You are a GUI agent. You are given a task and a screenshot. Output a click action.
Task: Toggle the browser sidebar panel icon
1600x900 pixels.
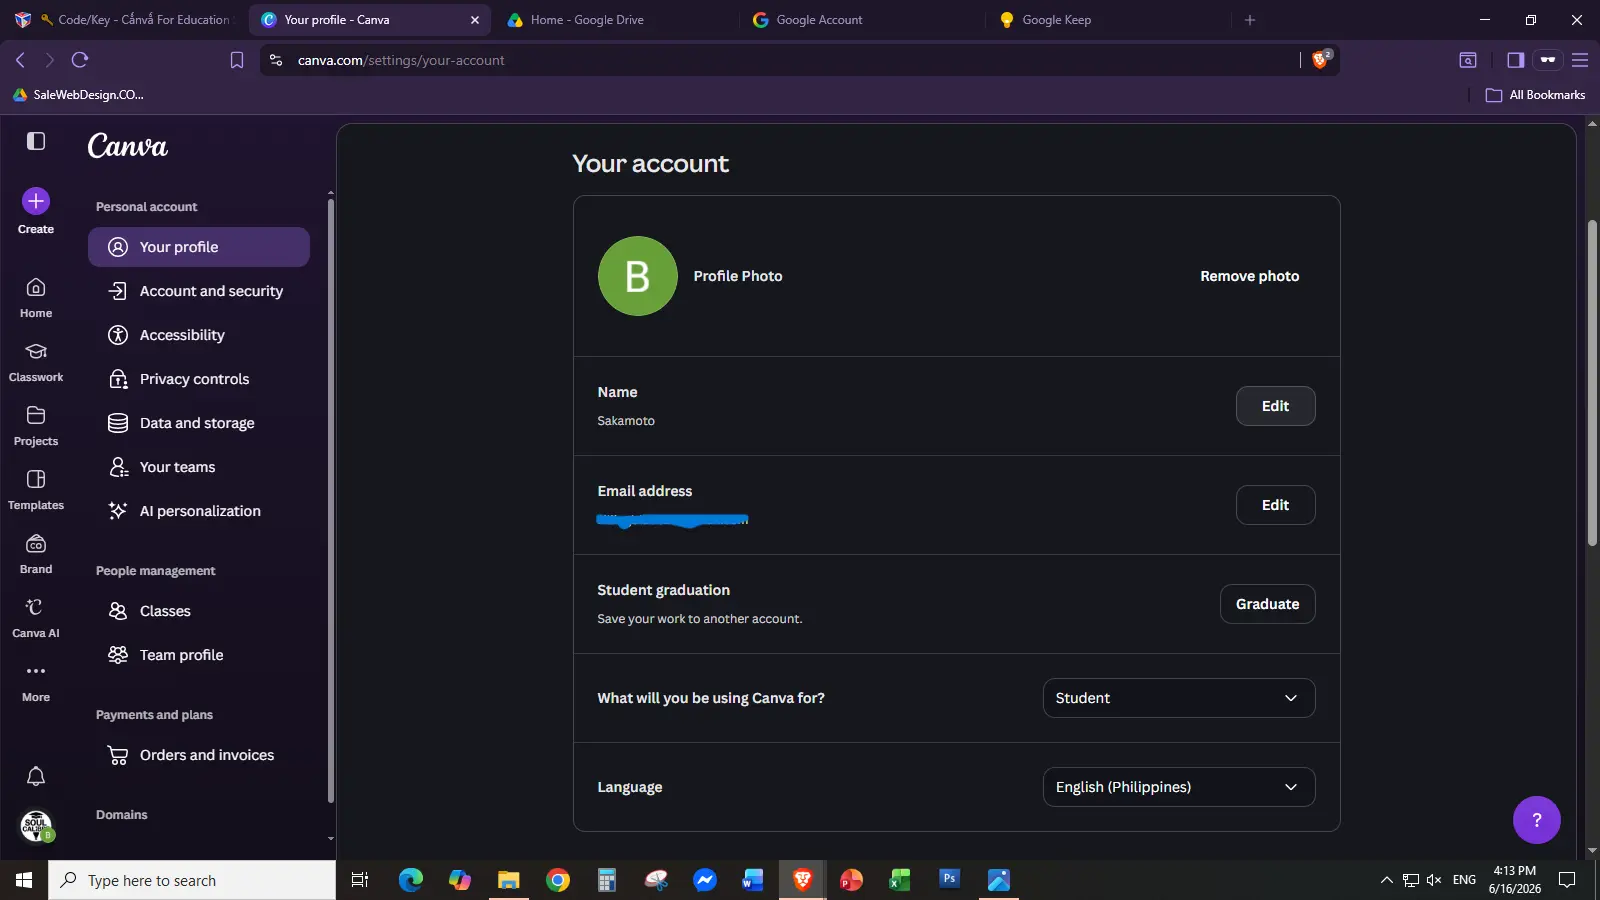1515,60
